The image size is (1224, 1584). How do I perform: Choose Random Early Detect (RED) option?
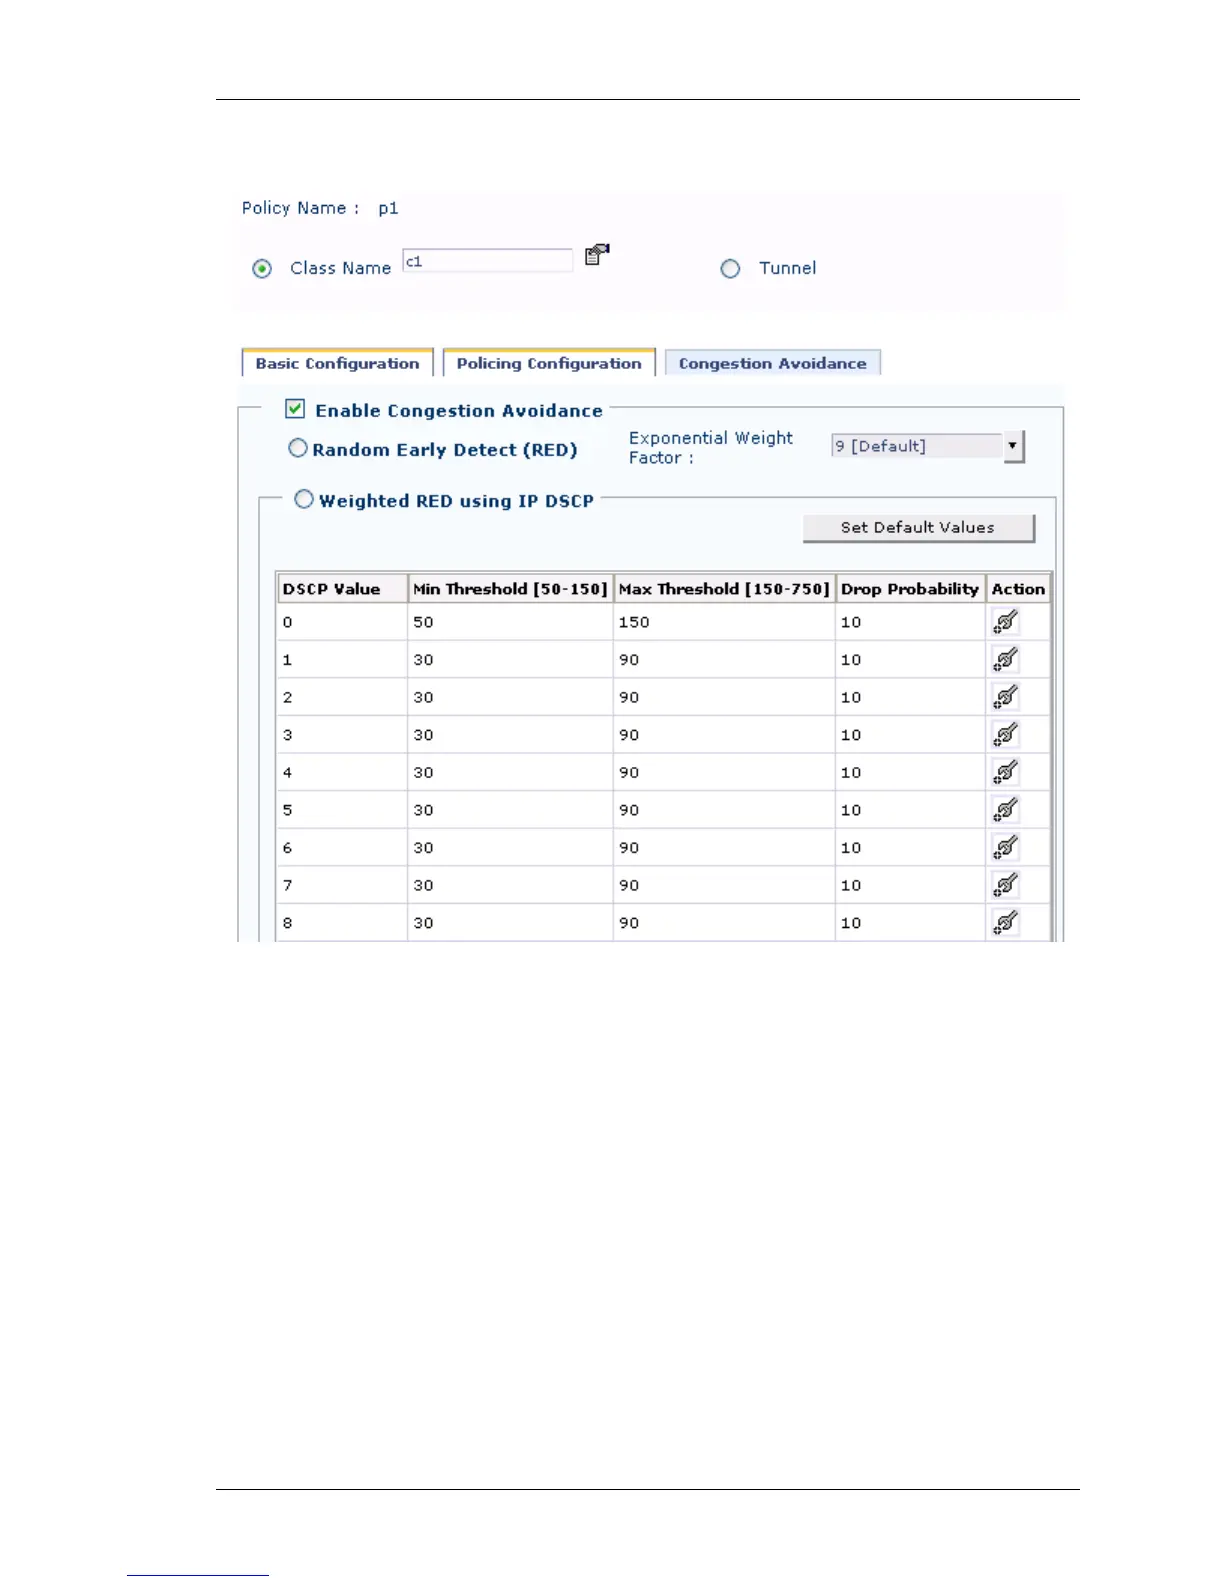pos(298,448)
